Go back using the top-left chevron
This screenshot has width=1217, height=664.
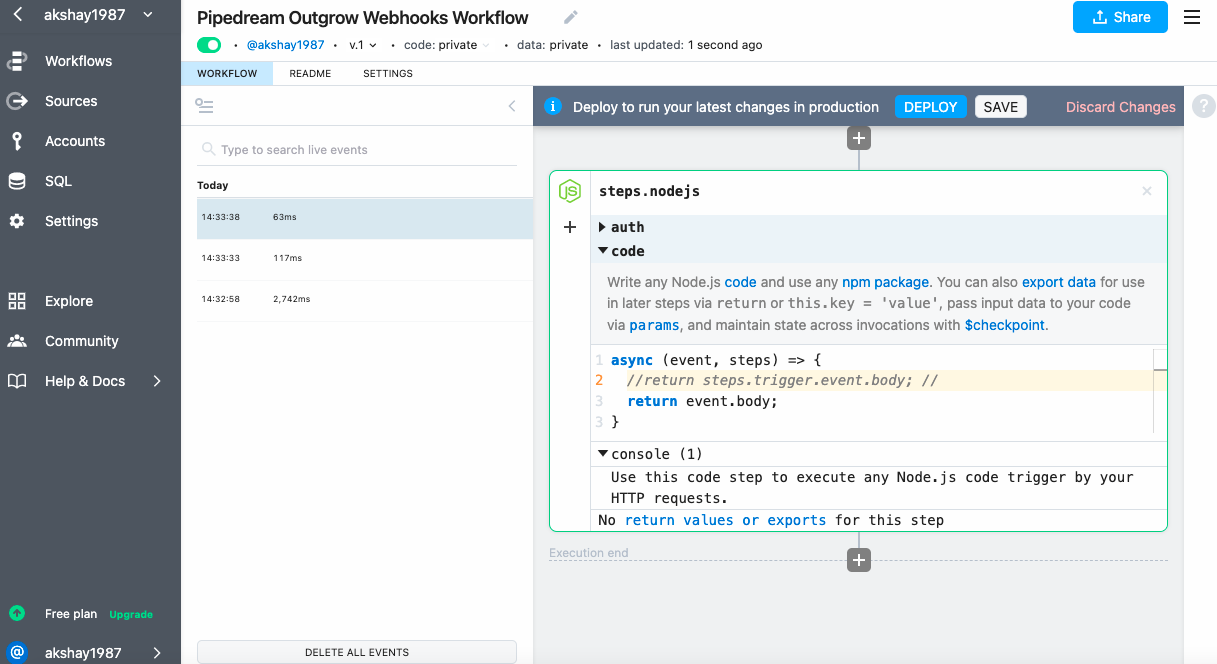[17, 14]
